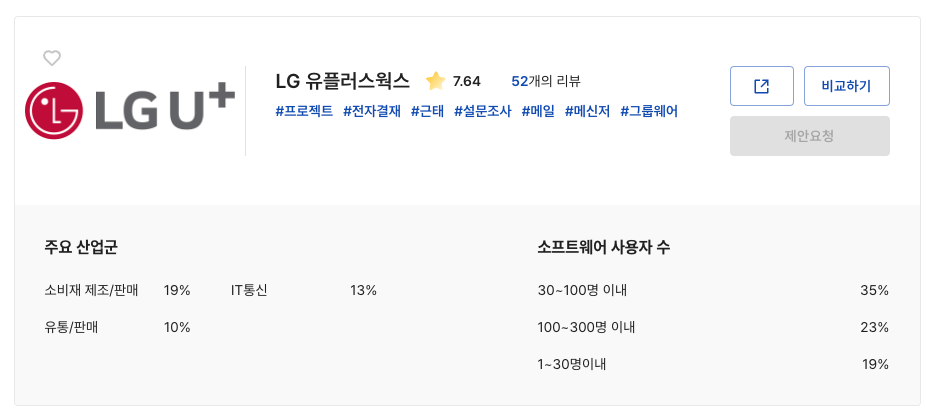This screenshot has width=926, height=416.
Task: Toggle the heart favorite icon
Action: pyautogui.click(x=52, y=58)
